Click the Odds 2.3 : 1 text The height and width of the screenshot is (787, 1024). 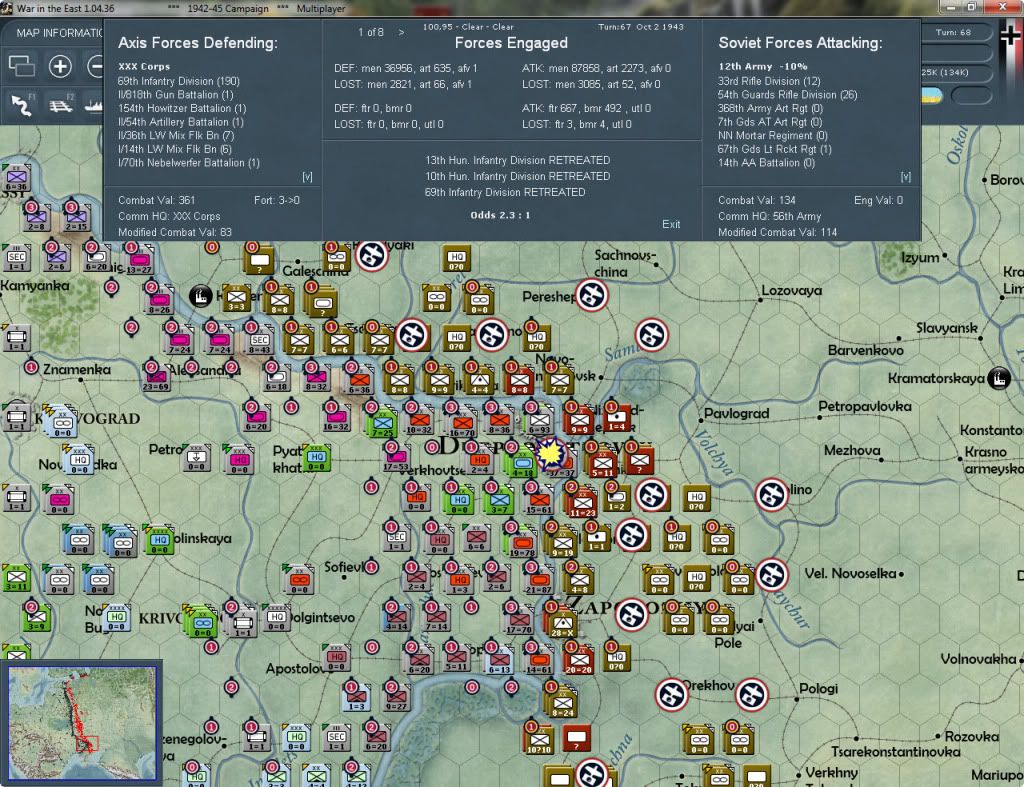(x=500, y=215)
